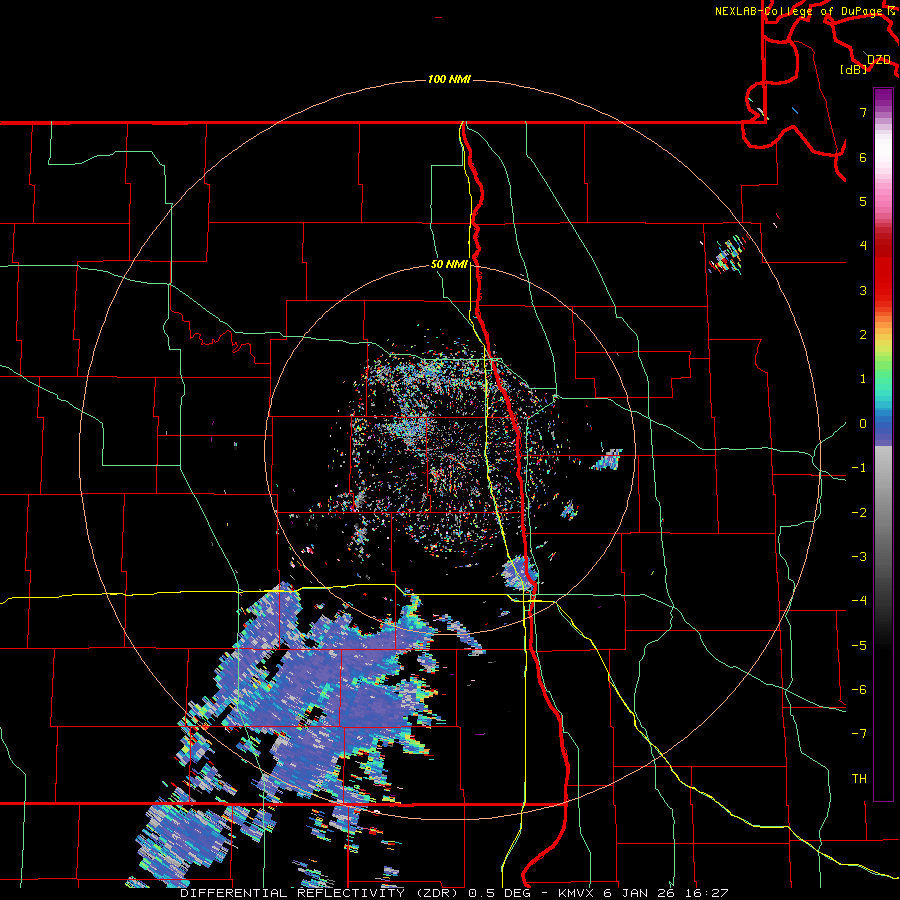Viewport: 900px width, 900px height.
Task: Select the "-6" value on the scale
Action: coord(859,690)
